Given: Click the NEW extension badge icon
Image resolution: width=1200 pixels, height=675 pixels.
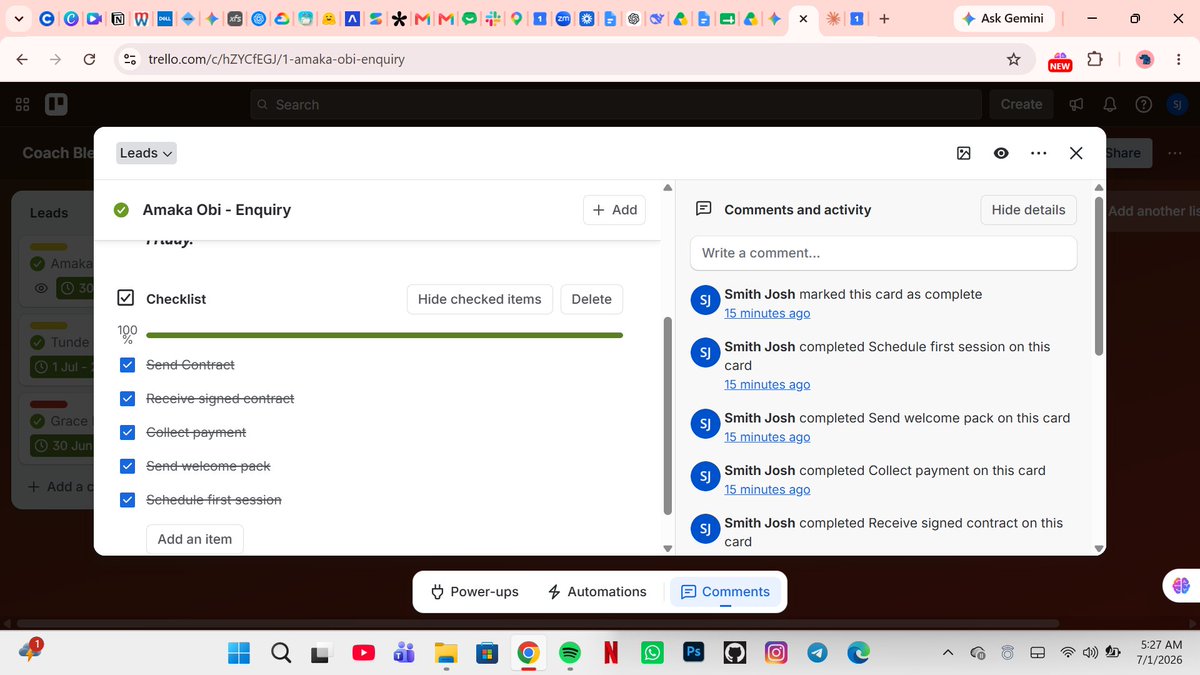Looking at the screenshot, I should pos(1060,61).
